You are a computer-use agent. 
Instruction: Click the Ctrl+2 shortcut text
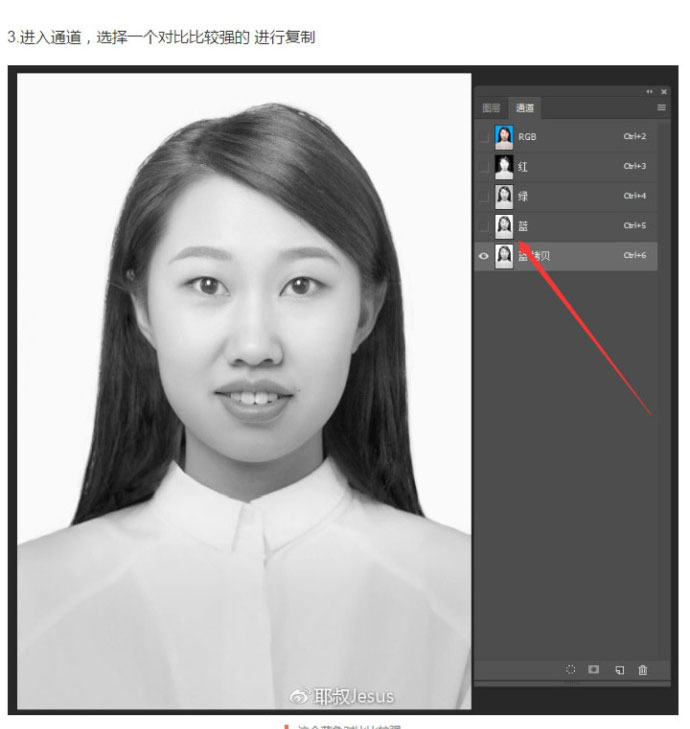click(x=635, y=136)
